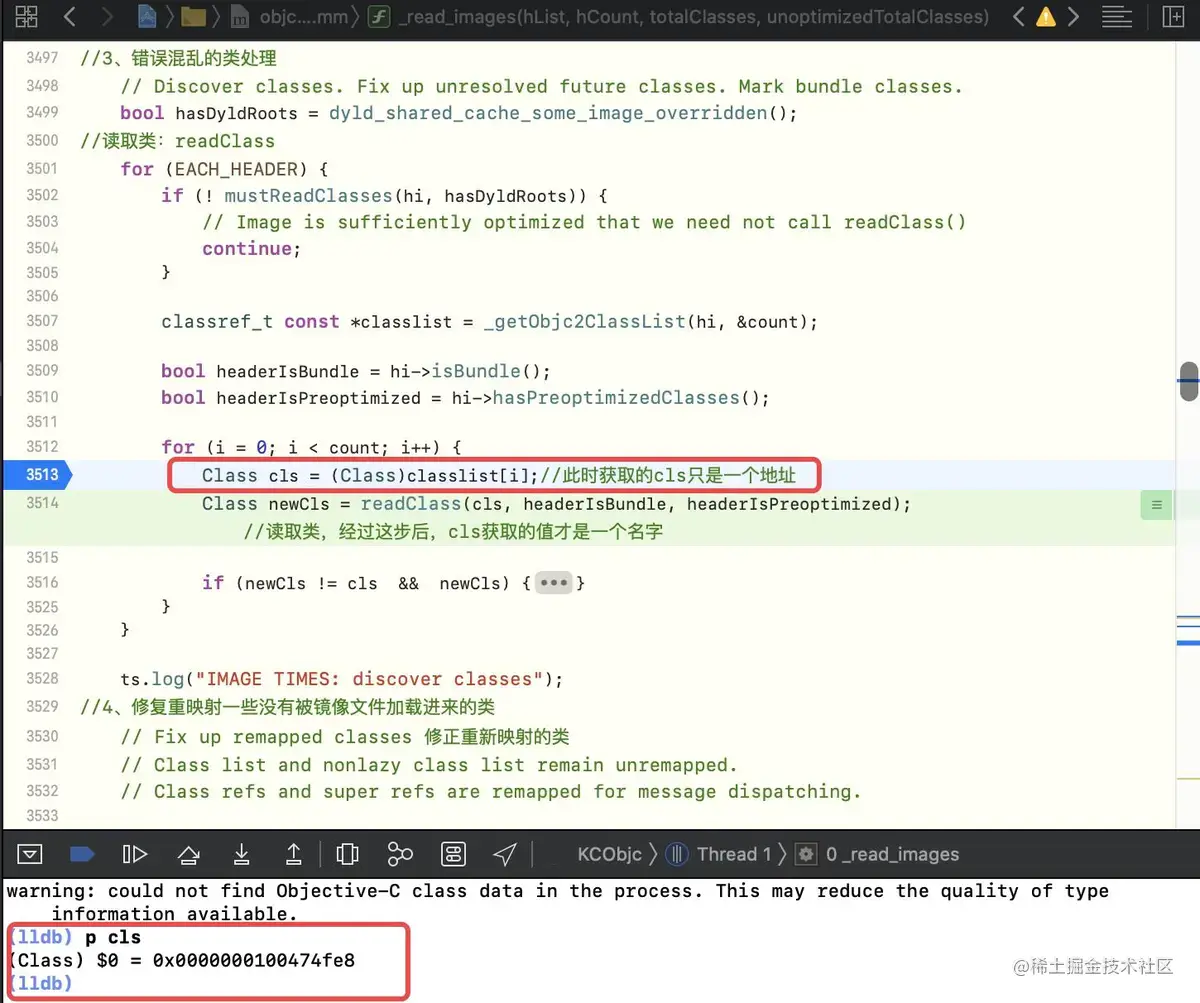Click line number 3507 in gutter
The width and height of the screenshot is (1200, 1003).
pos(42,321)
